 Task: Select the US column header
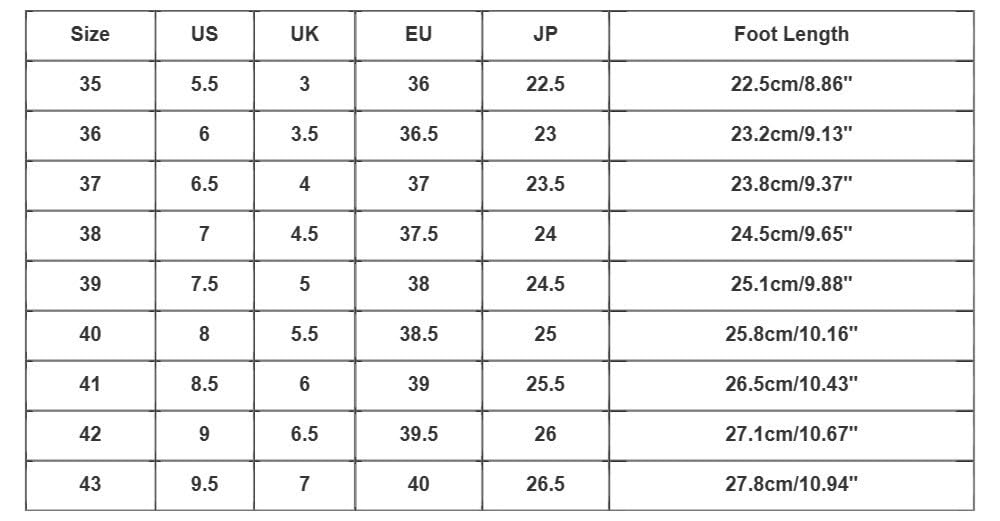click(204, 34)
